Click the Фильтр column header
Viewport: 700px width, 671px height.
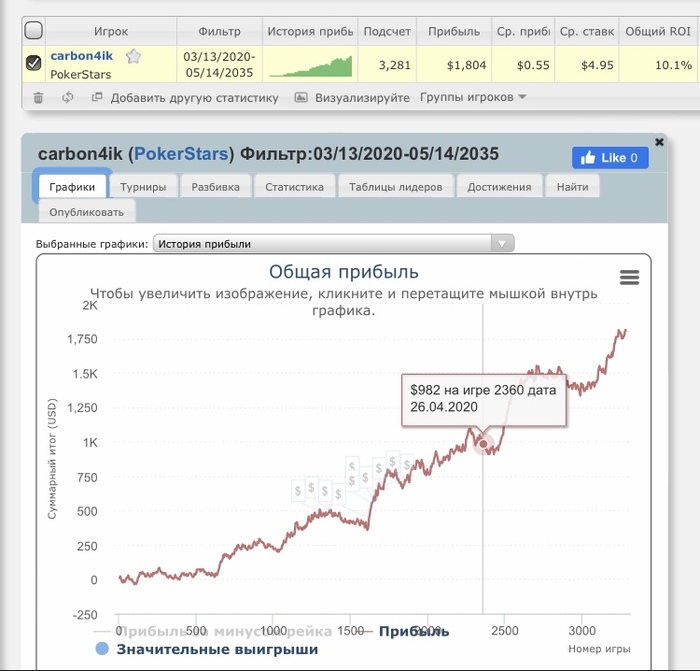(x=219, y=31)
